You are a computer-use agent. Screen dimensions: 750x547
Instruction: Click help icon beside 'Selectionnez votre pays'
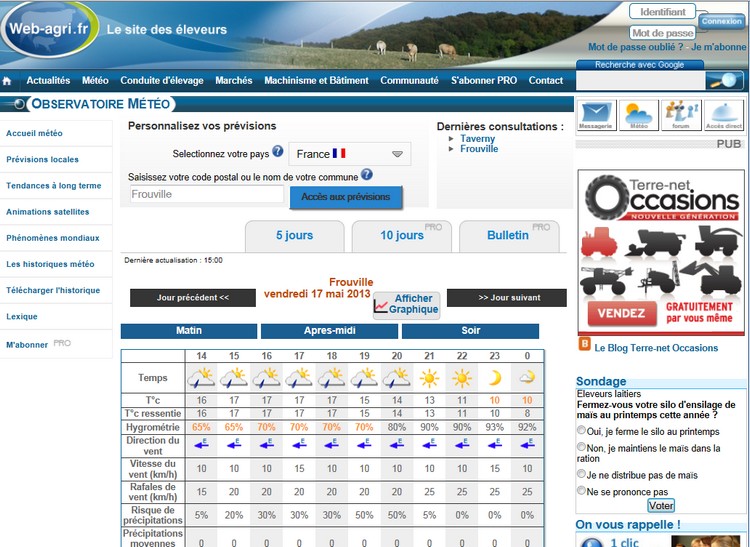[x=278, y=152]
